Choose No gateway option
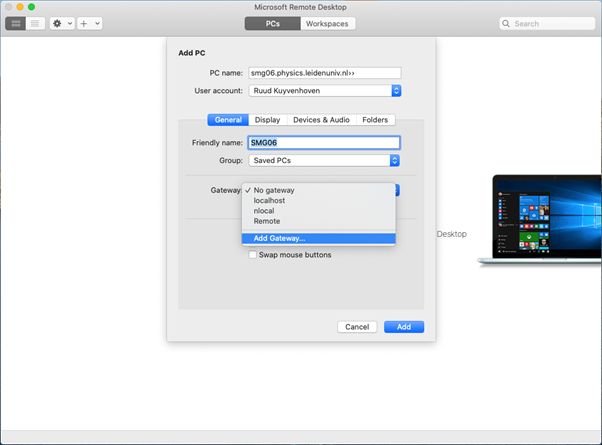602x445 pixels. coord(274,190)
